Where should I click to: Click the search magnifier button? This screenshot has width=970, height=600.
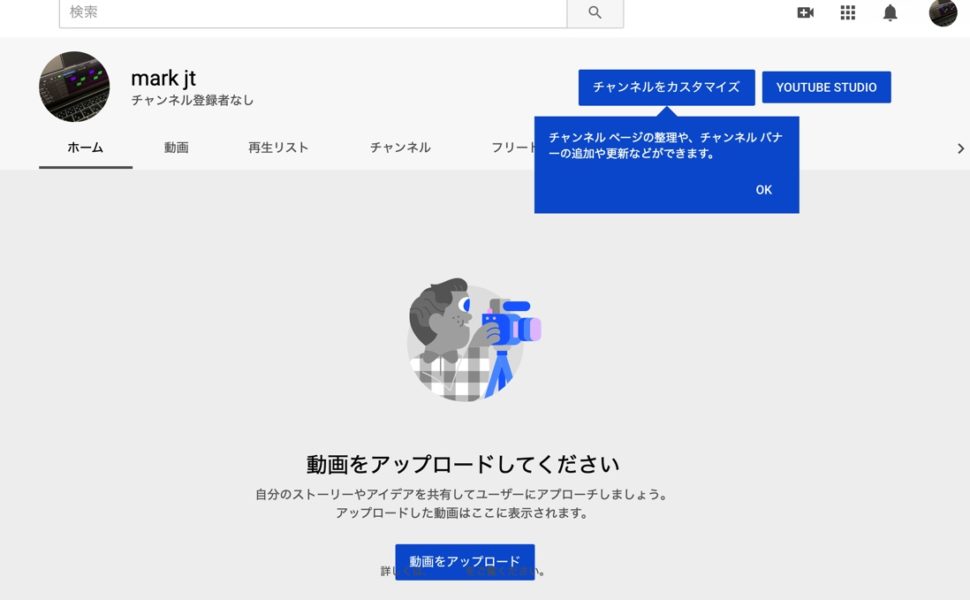[594, 12]
